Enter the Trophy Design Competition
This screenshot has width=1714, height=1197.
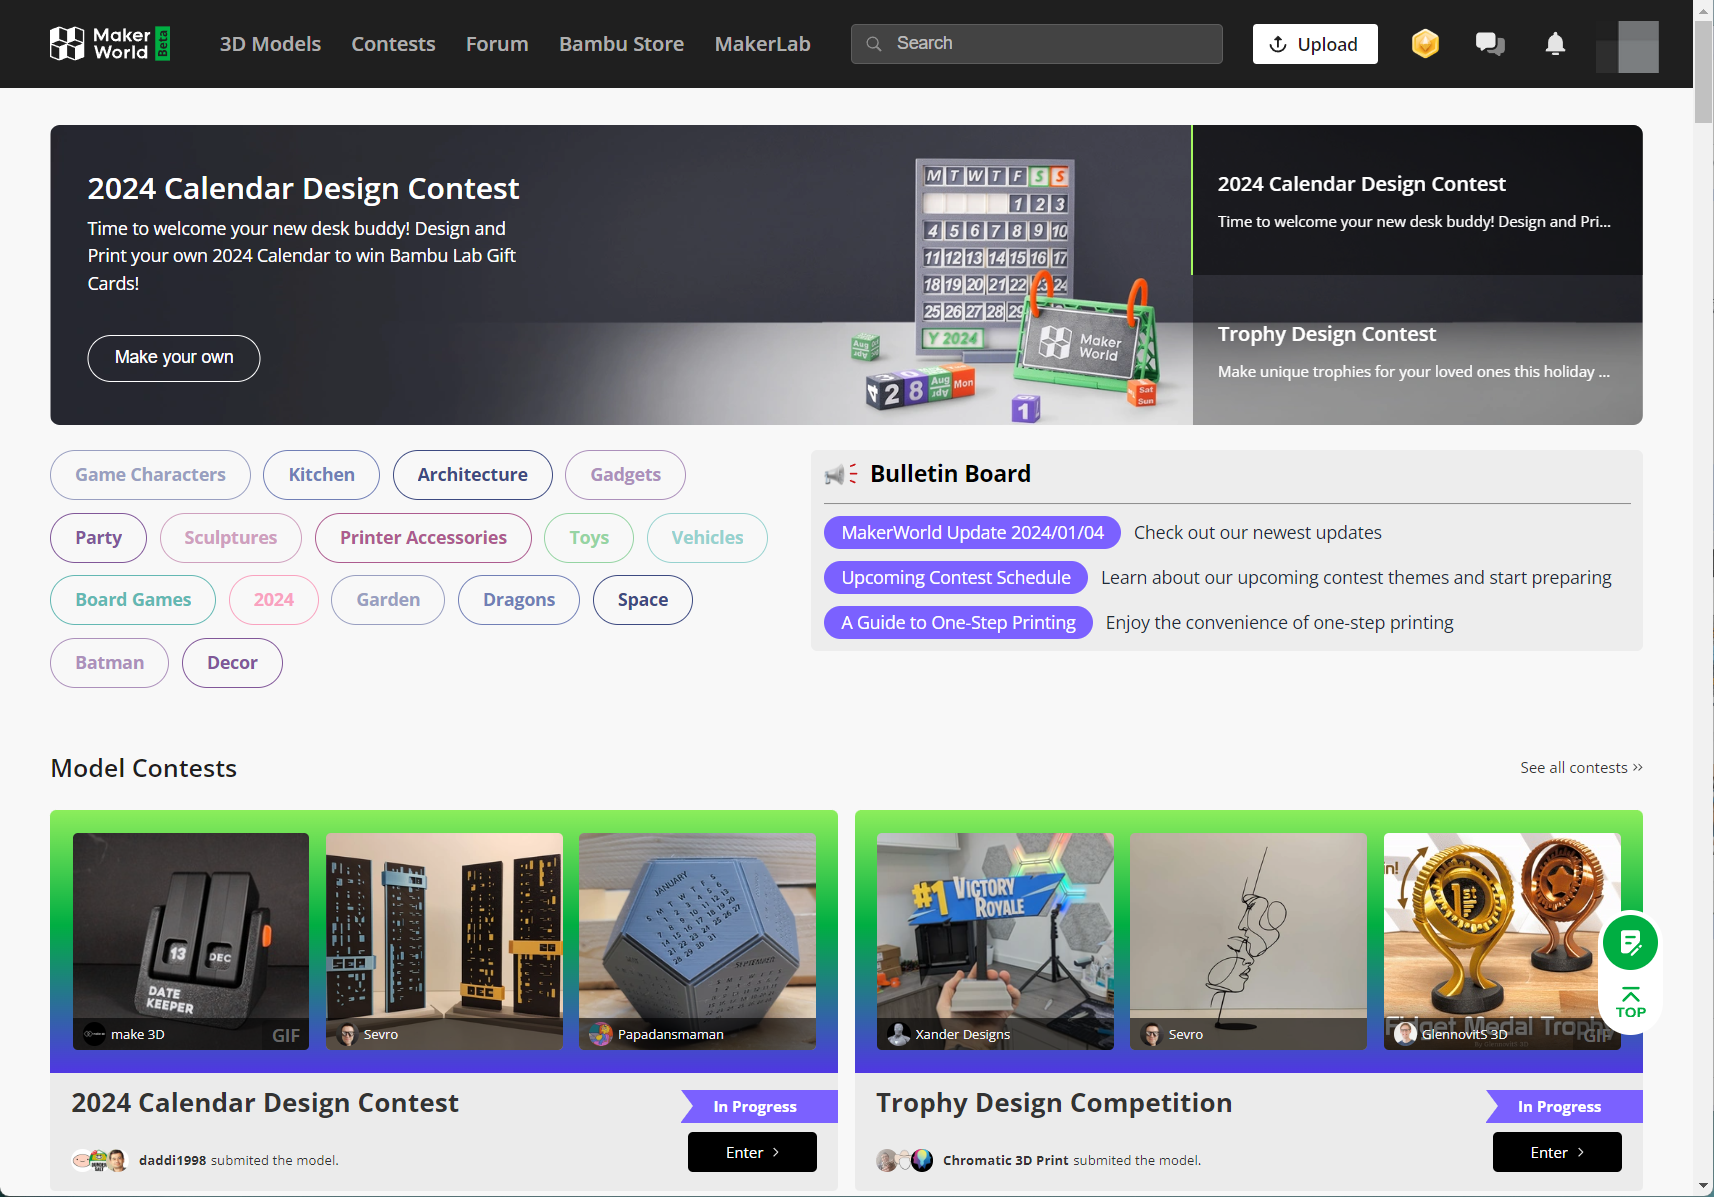[1557, 1152]
